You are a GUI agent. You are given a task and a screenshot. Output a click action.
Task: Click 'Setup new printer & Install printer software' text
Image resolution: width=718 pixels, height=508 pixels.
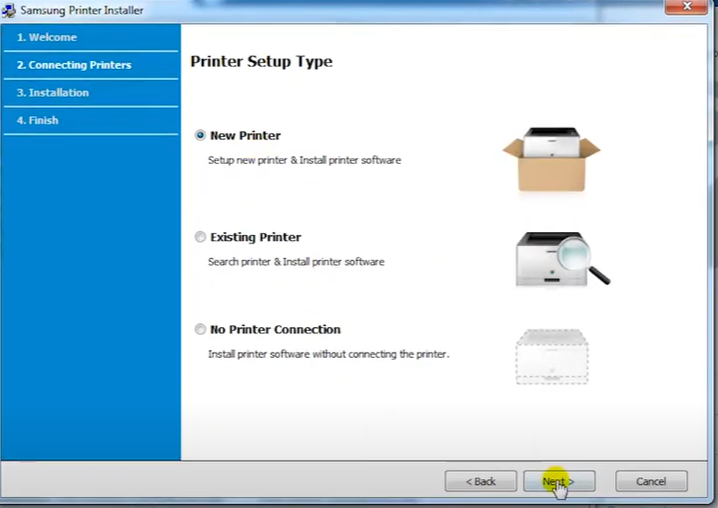tap(305, 160)
